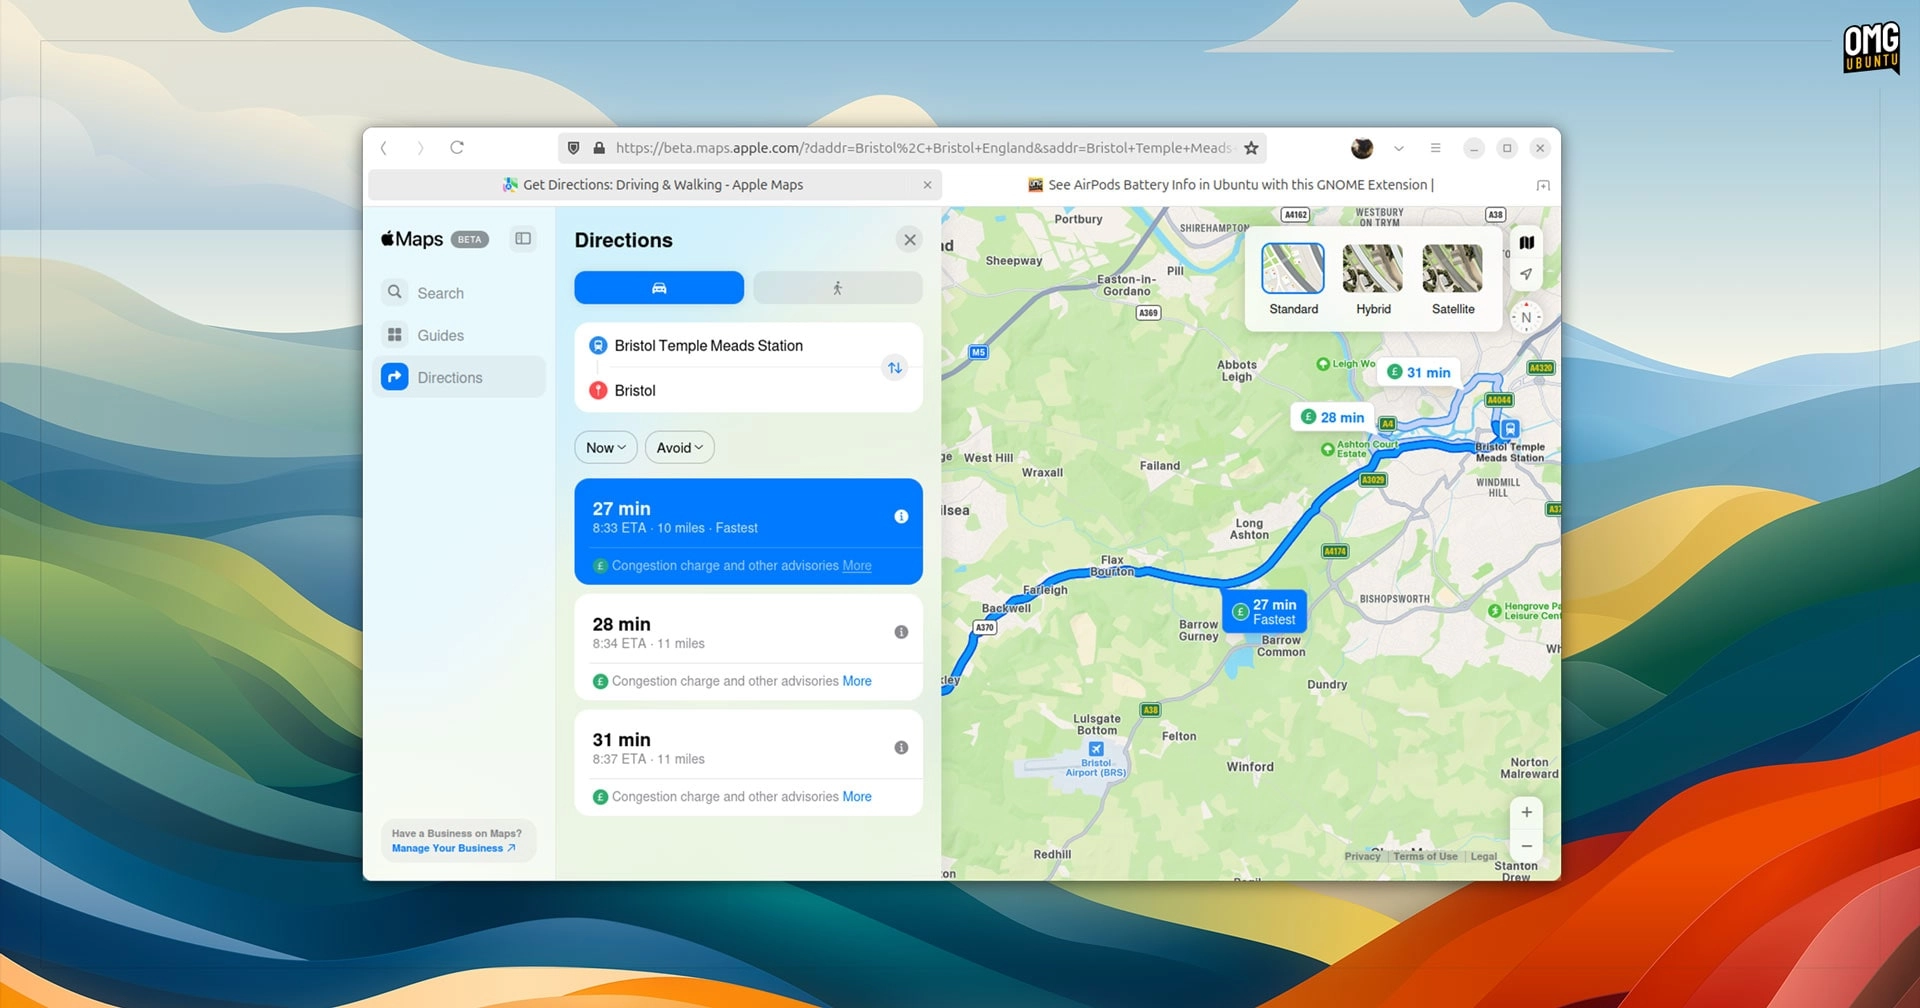Click the congestion charge icon on 28 min card
1920x1008 pixels.
tap(600, 681)
